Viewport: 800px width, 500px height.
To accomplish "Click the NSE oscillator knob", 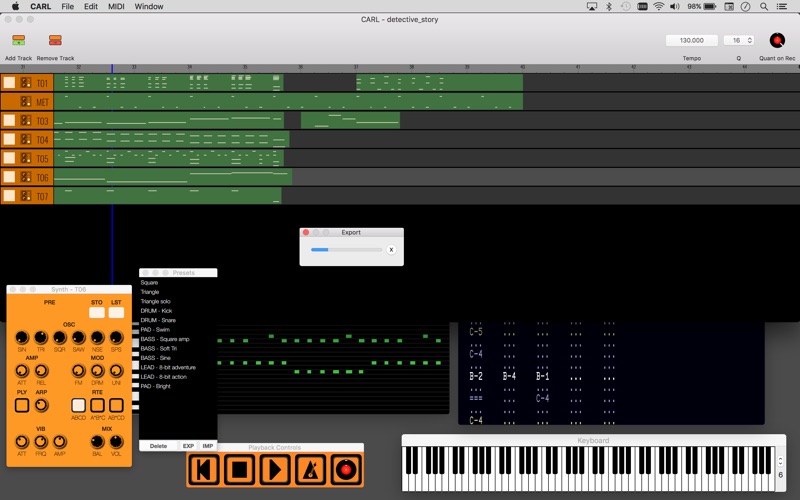I will [97, 337].
